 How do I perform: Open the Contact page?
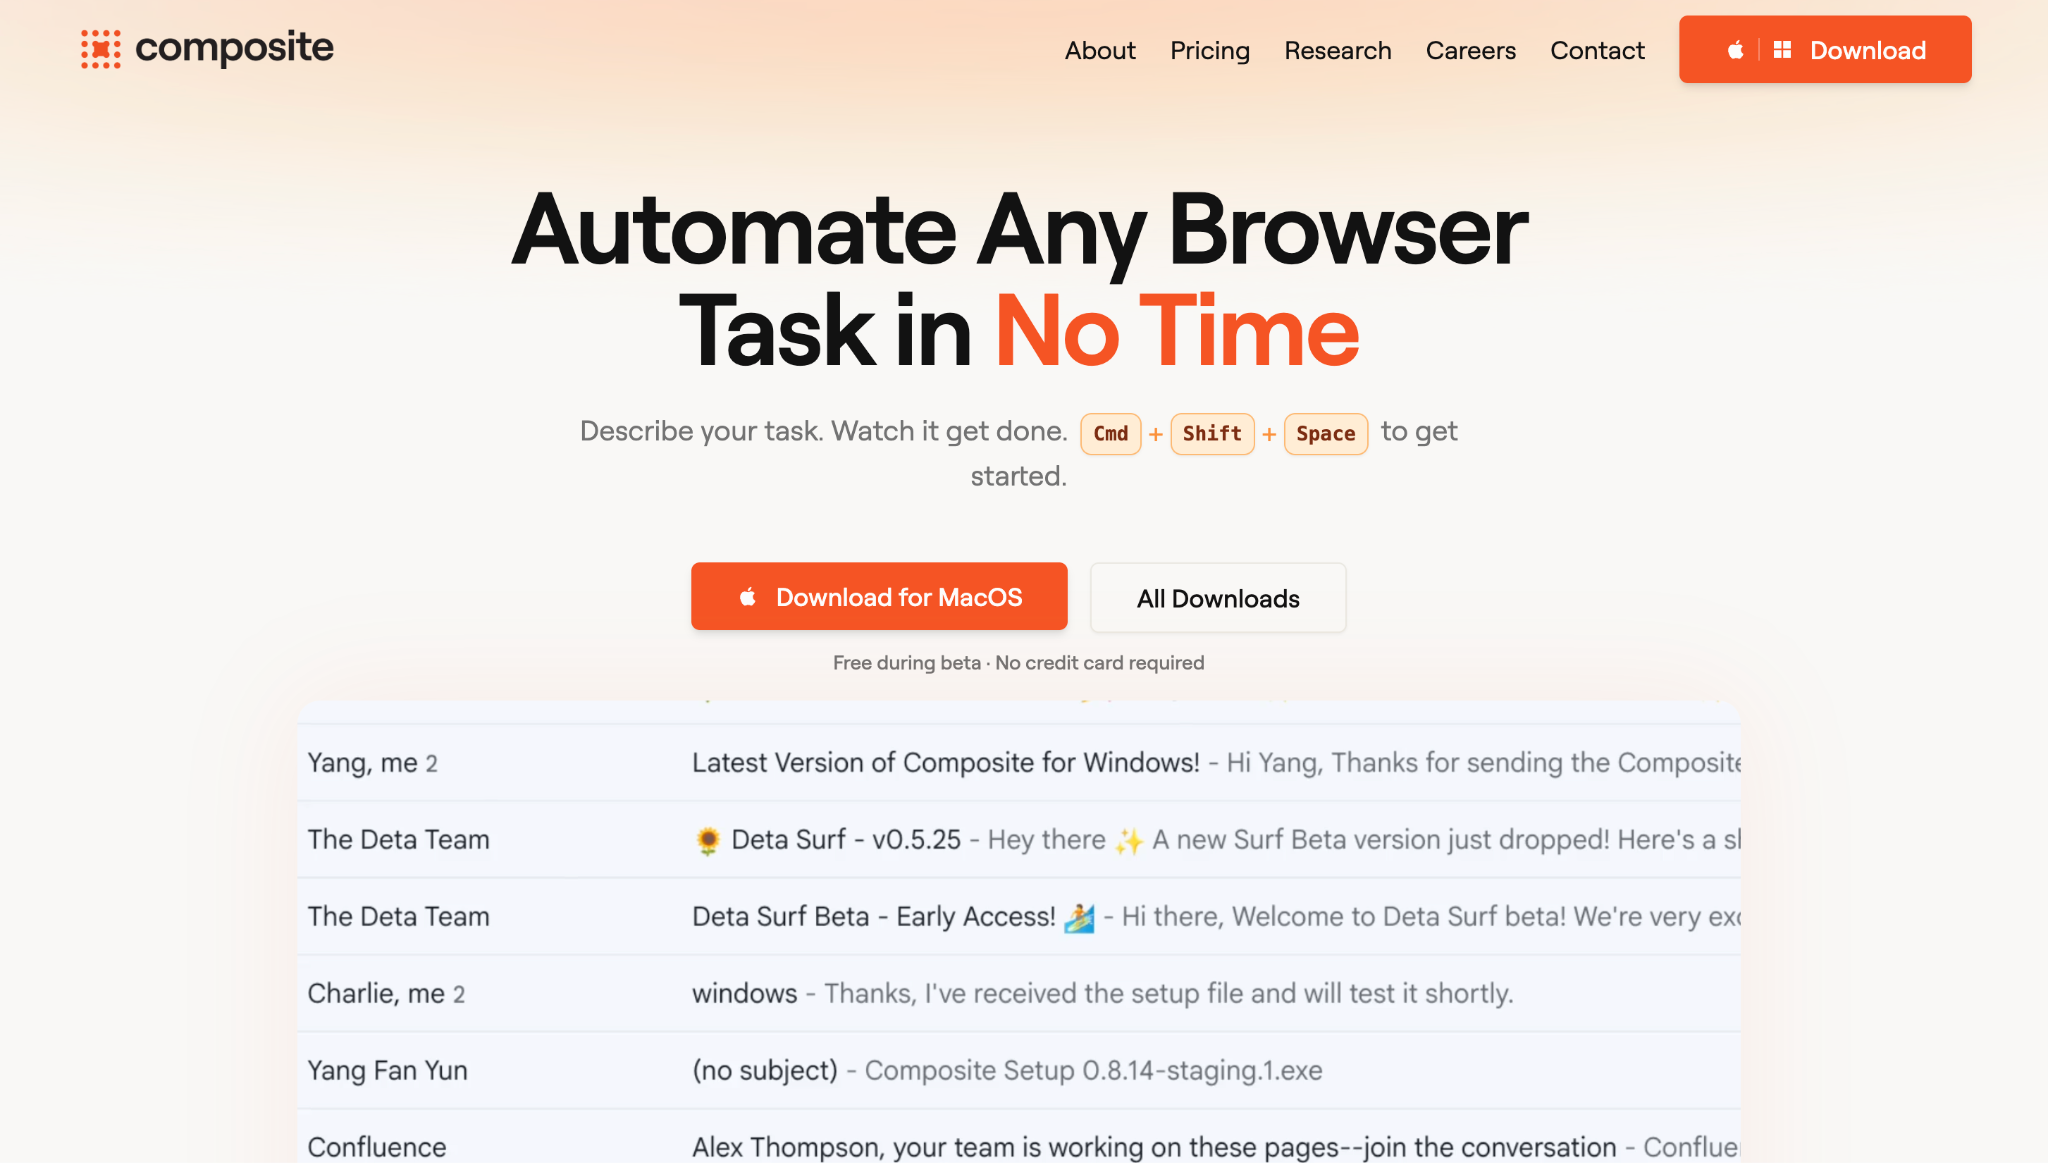tap(1597, 50)
